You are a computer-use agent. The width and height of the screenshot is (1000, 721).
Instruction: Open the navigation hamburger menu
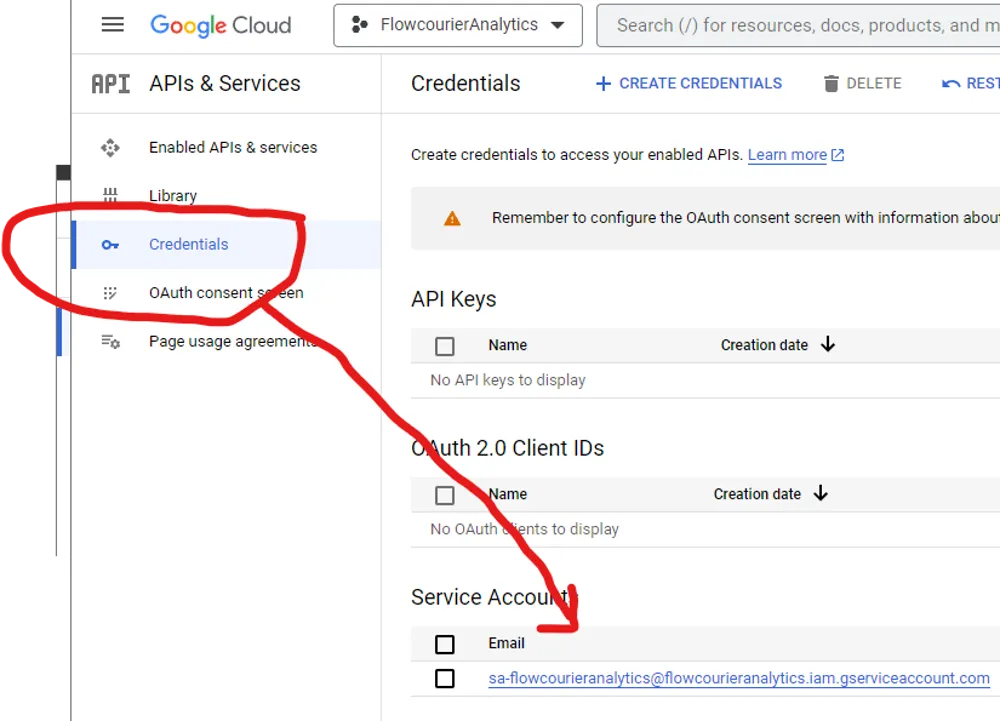click(112, 25)
